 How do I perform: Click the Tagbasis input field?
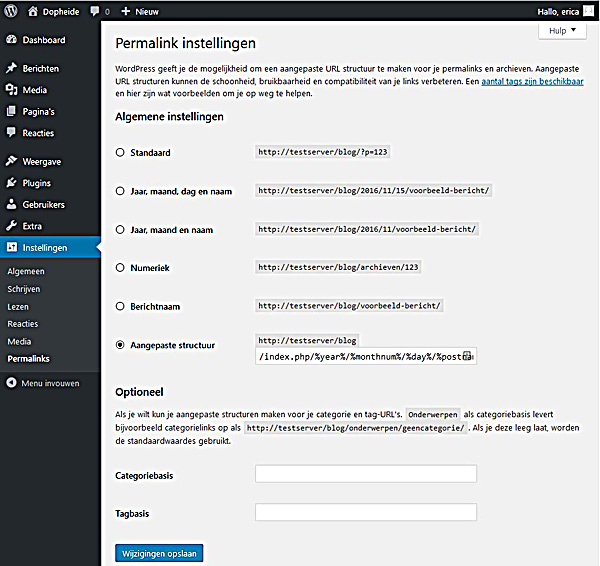(366, 512)
